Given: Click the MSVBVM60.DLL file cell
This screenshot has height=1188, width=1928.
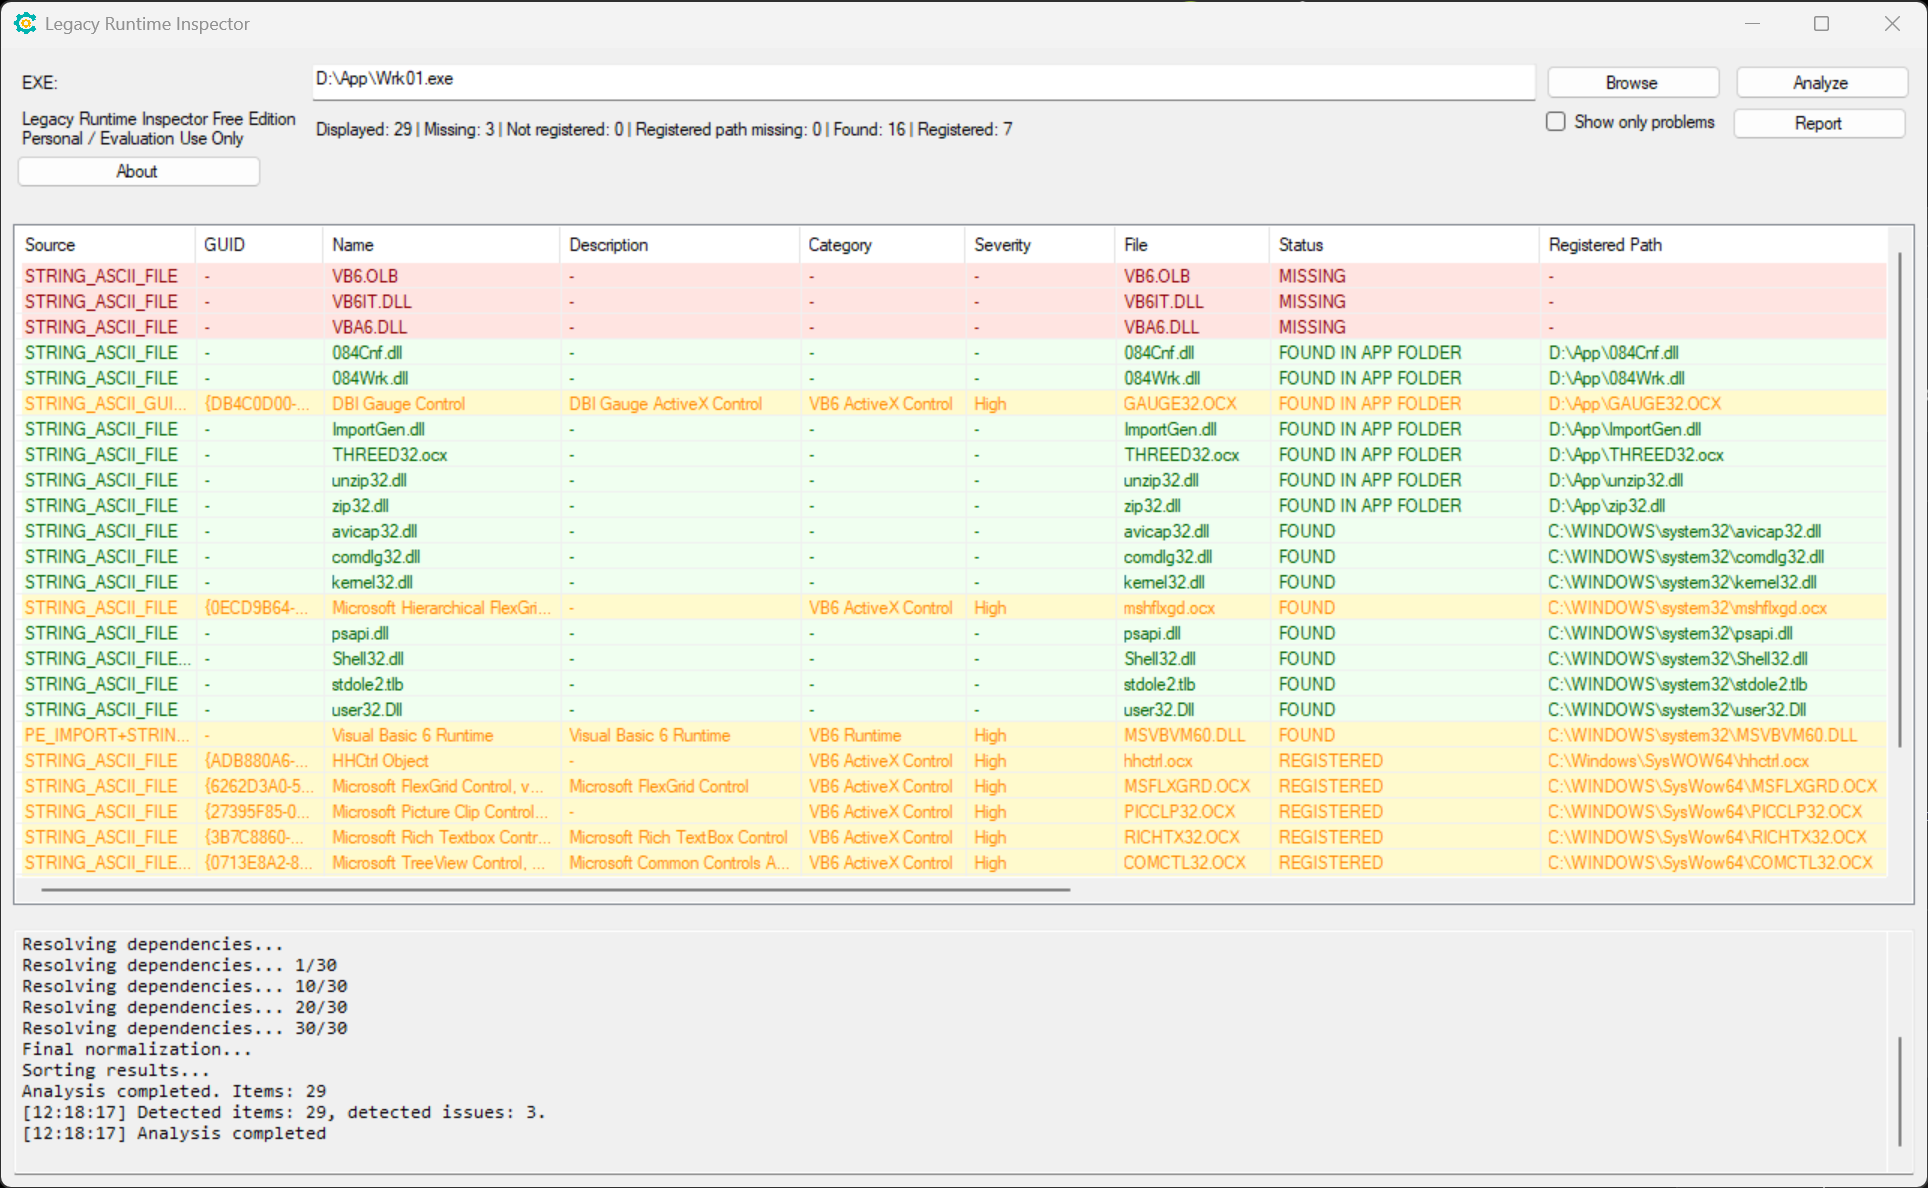Looking at the screenshot, I should pyautogui.click(x=1192, y=735).
